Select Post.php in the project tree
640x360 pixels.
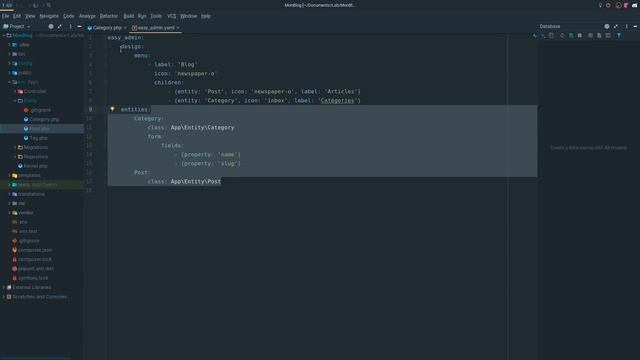[x=39, y=129]
